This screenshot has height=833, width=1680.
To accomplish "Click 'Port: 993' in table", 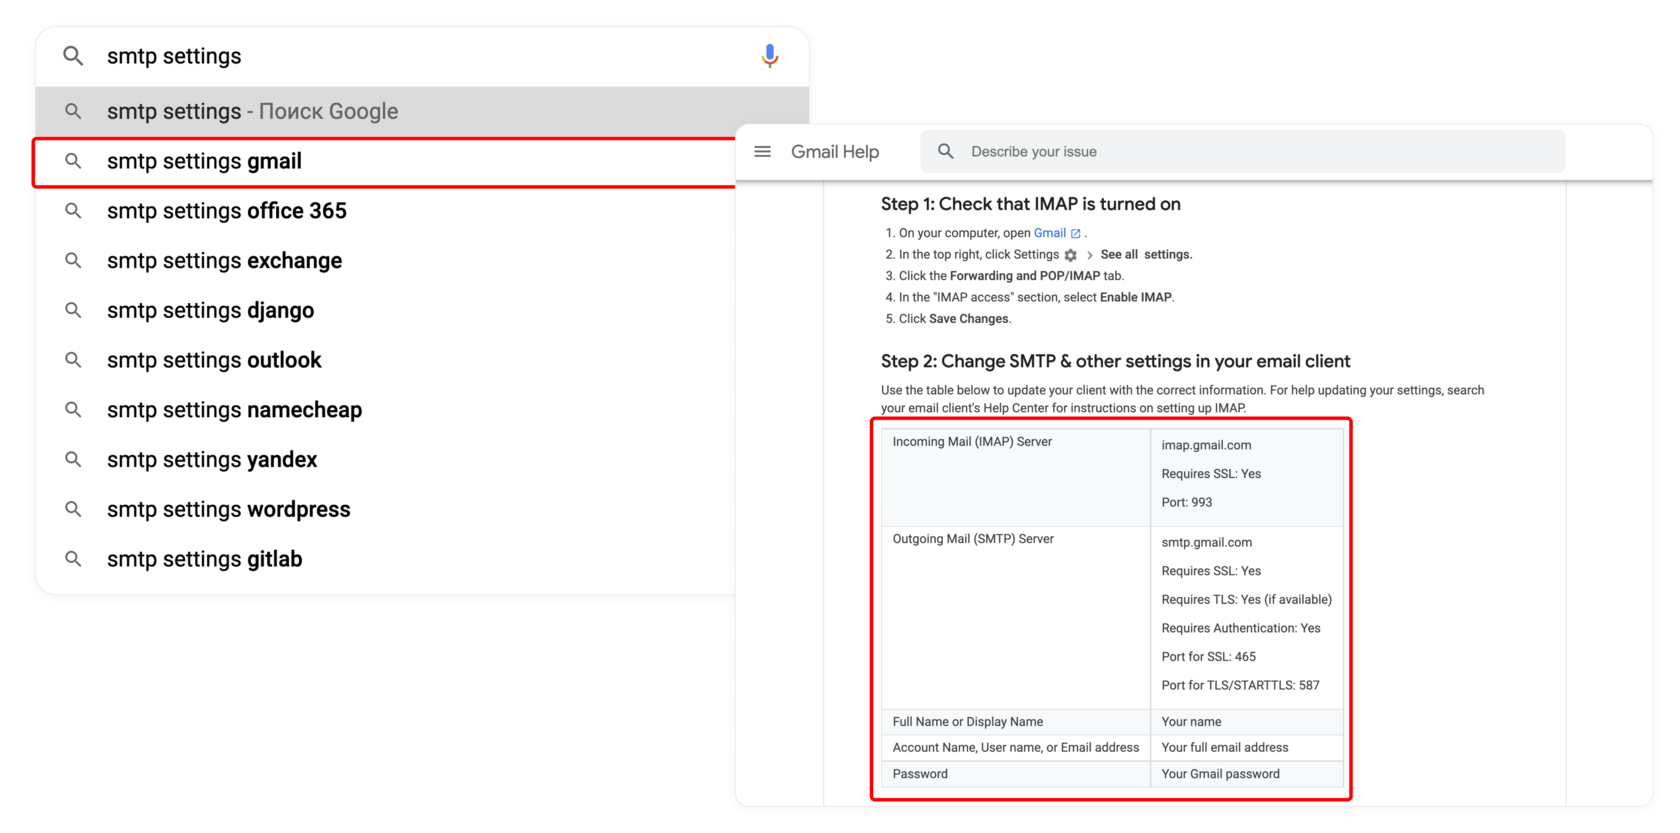I will tap(1187, 502).
